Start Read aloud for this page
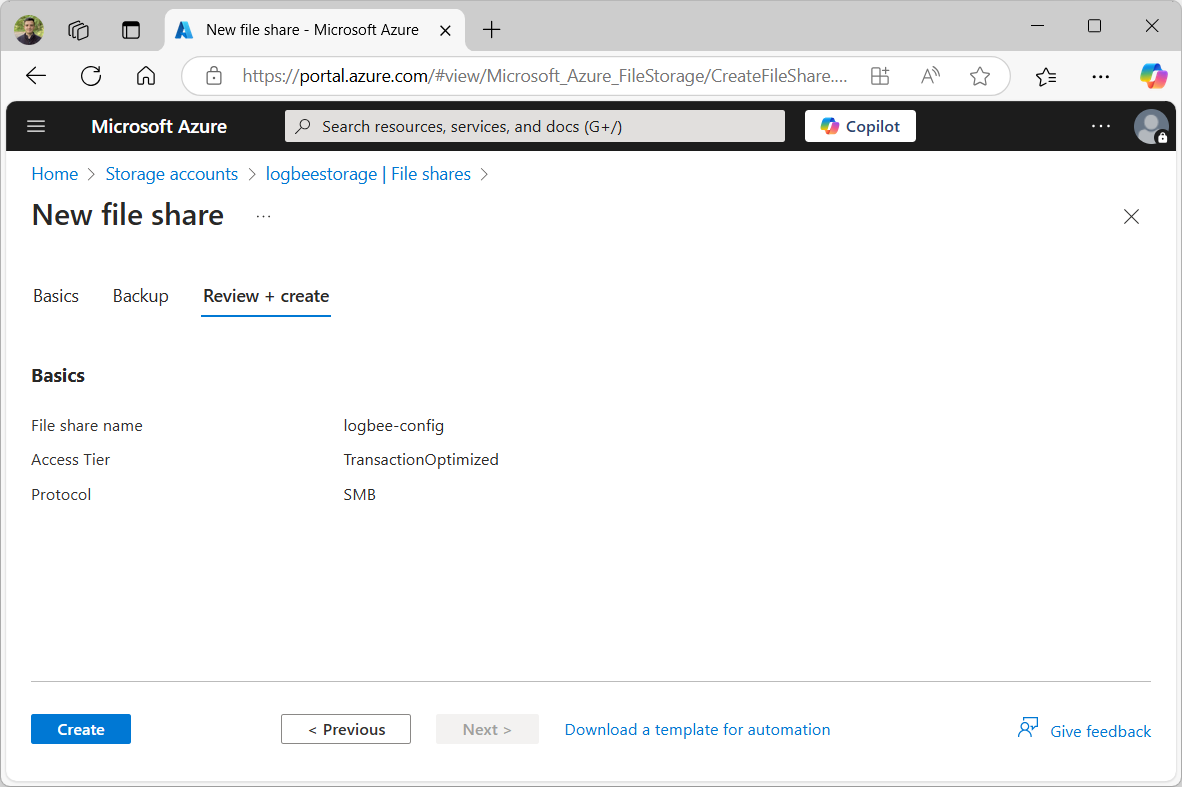Image resolution: width=1182 pixels, height=787 pixels. (929, 75)
